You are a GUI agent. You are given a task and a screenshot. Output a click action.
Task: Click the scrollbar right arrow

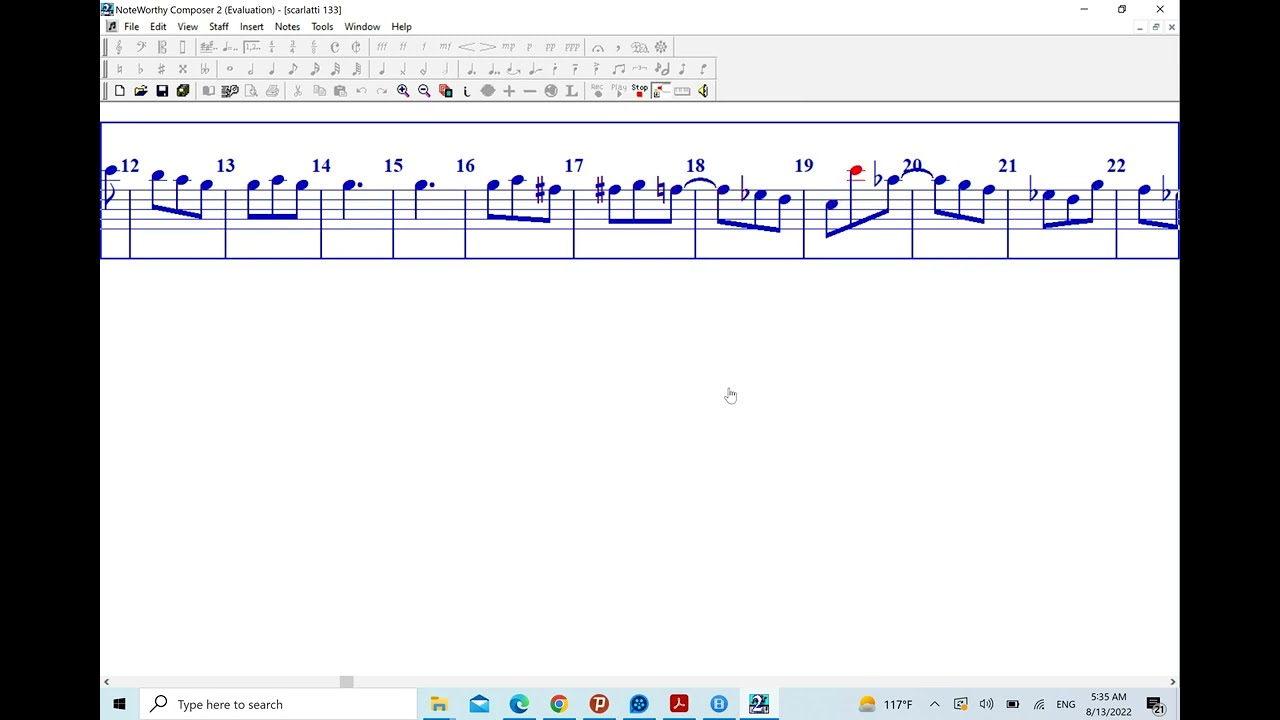click(1172, 682)
